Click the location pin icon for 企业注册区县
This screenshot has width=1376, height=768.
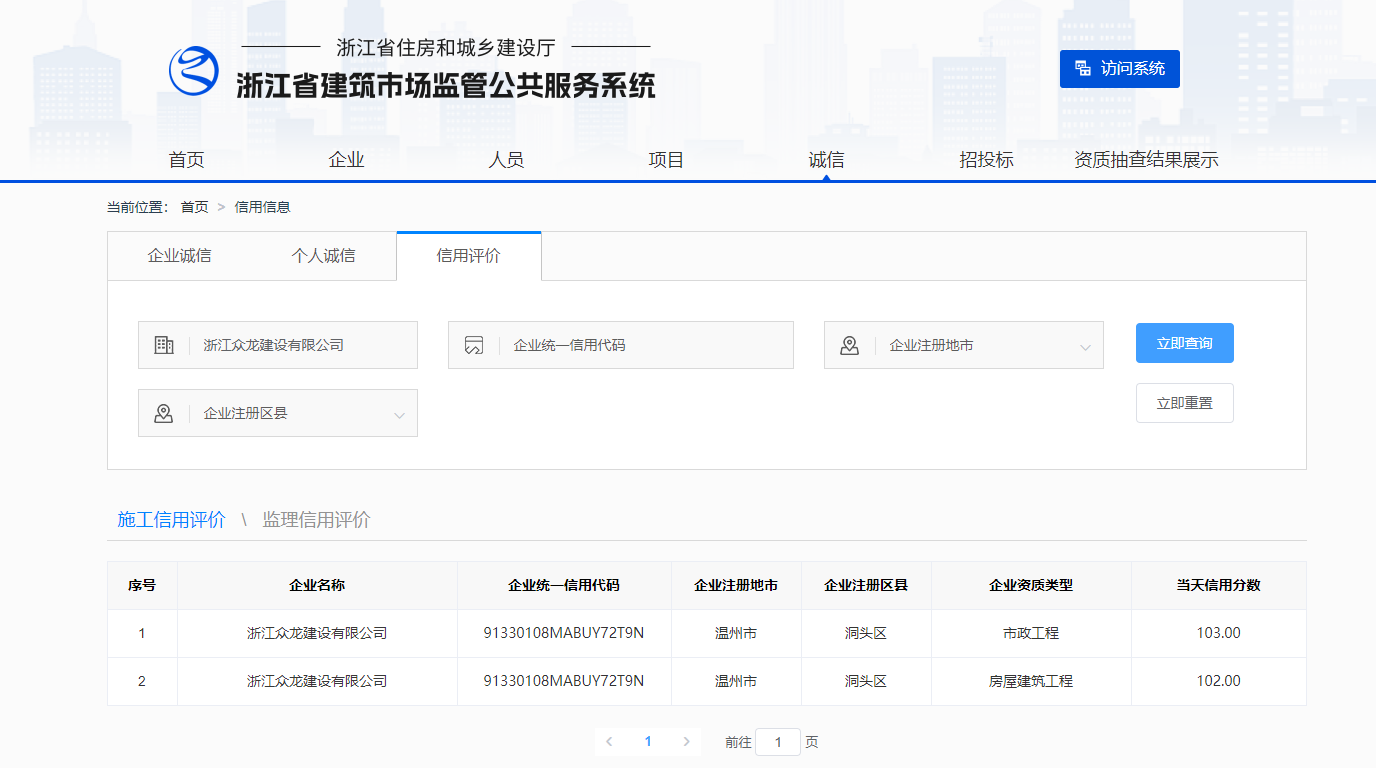tap(164, 413)
